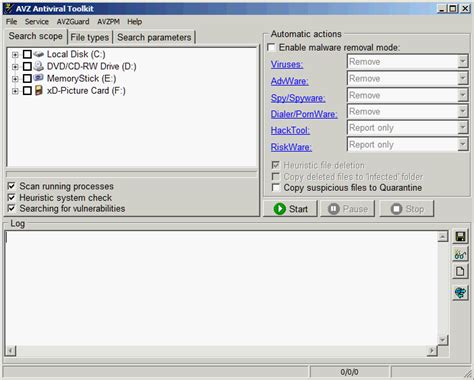The image size is (474, 380).
Task: Select the Search scope tab
Action: (36, 36)
